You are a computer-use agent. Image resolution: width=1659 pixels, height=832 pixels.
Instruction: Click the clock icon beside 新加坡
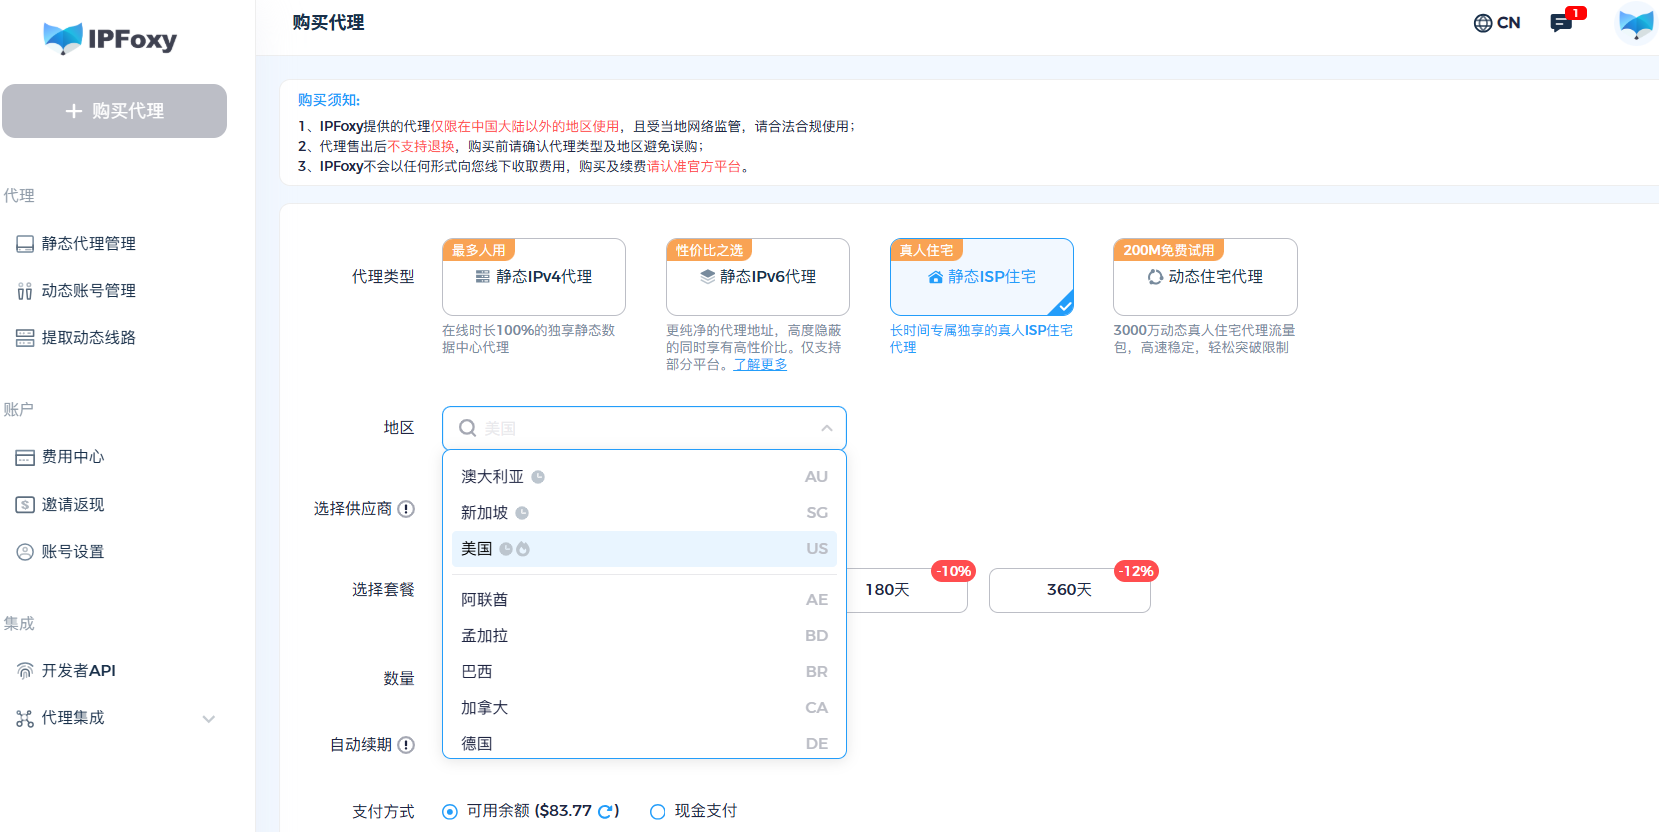(522, 513)
